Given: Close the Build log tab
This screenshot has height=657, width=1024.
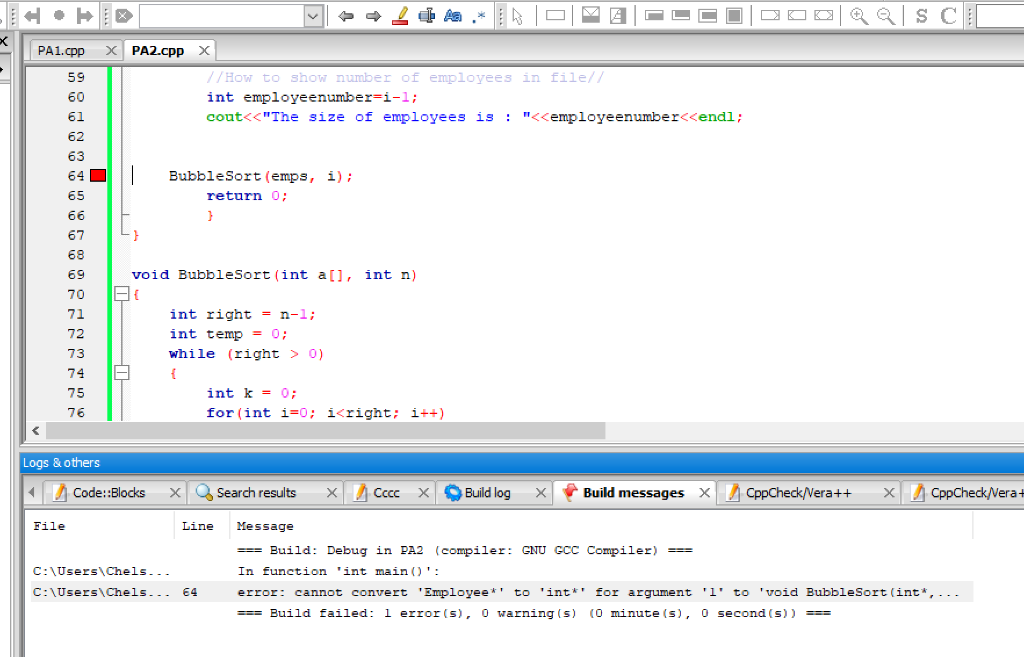Looking at the screenshot, I should point(541,493).
